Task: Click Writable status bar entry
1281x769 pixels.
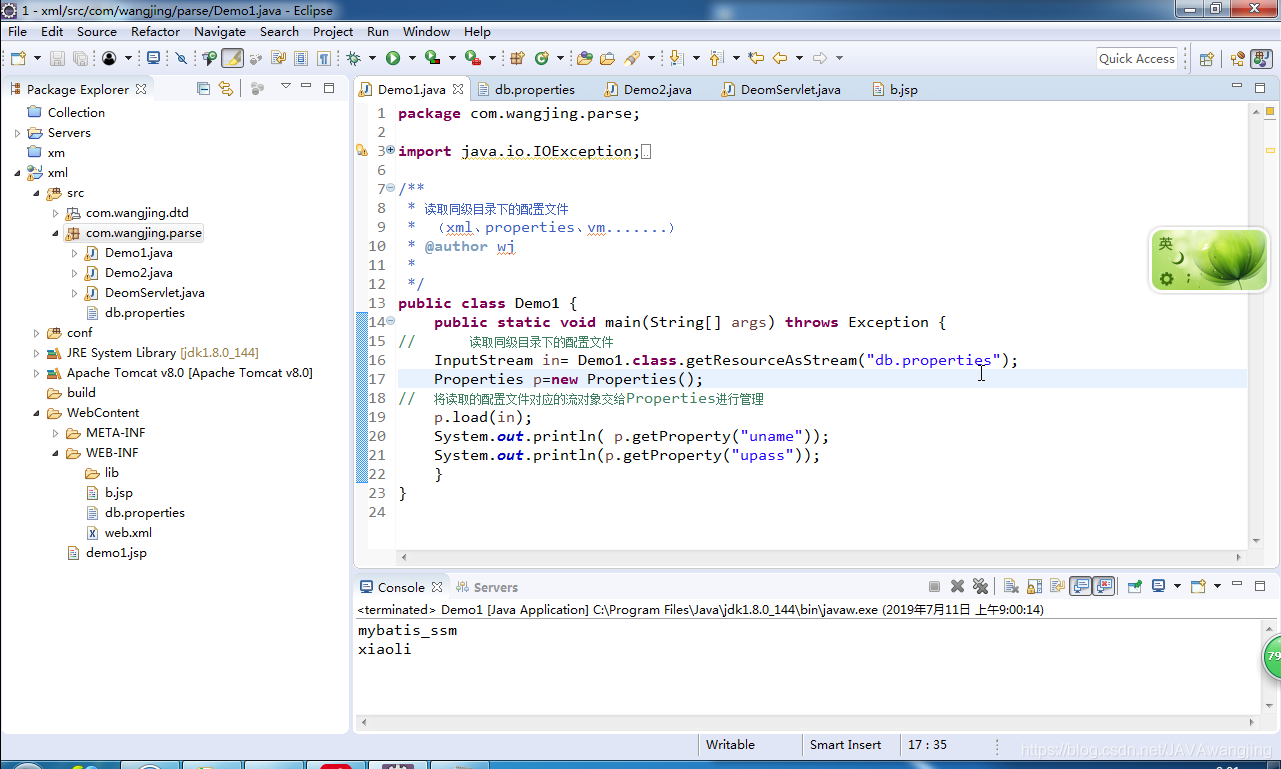Action: tap(730, 744)
